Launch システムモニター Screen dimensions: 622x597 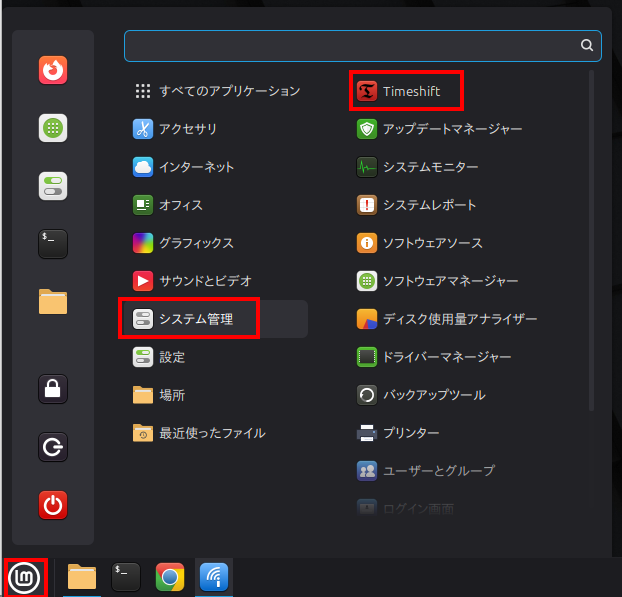tap(430, 167)
